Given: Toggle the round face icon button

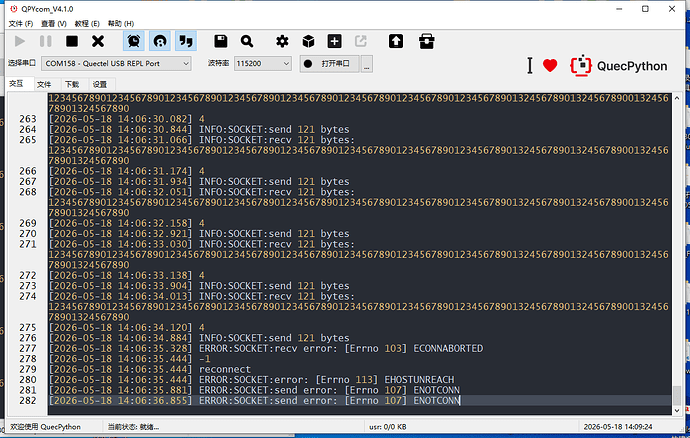Looking at the screenshot, I should (160, 41).
